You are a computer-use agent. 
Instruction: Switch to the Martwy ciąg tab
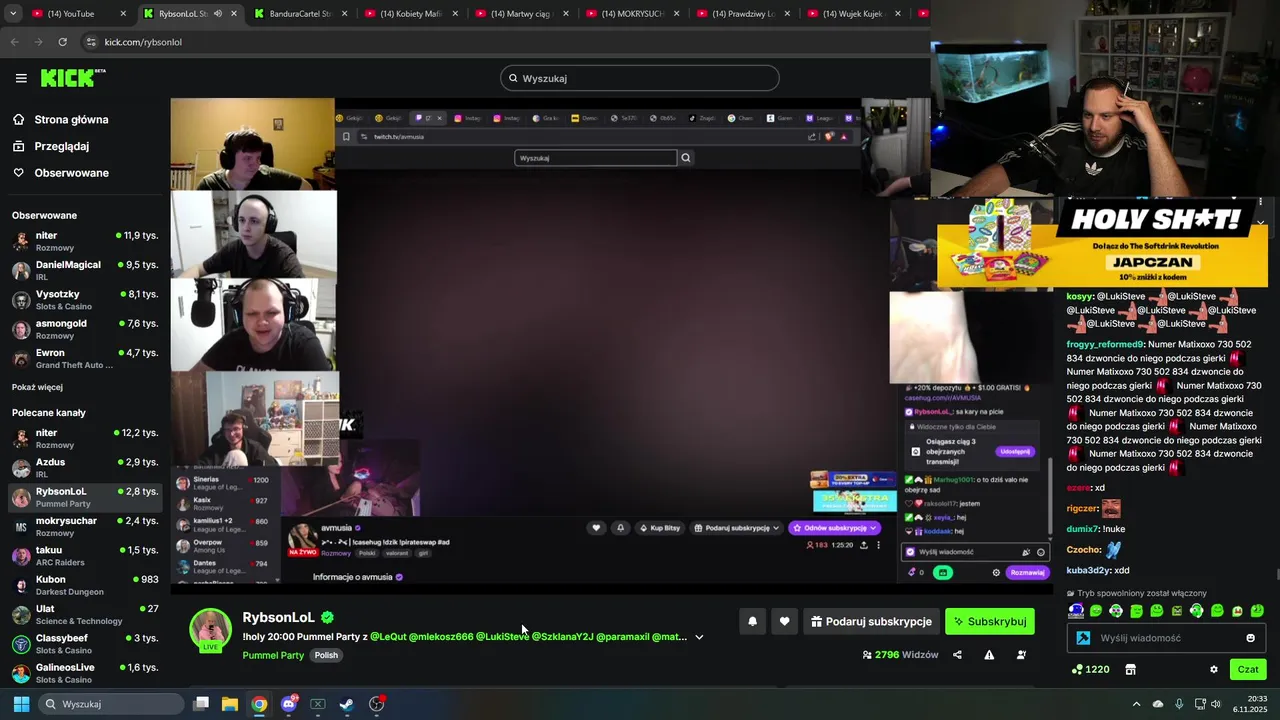pos(520,14)
